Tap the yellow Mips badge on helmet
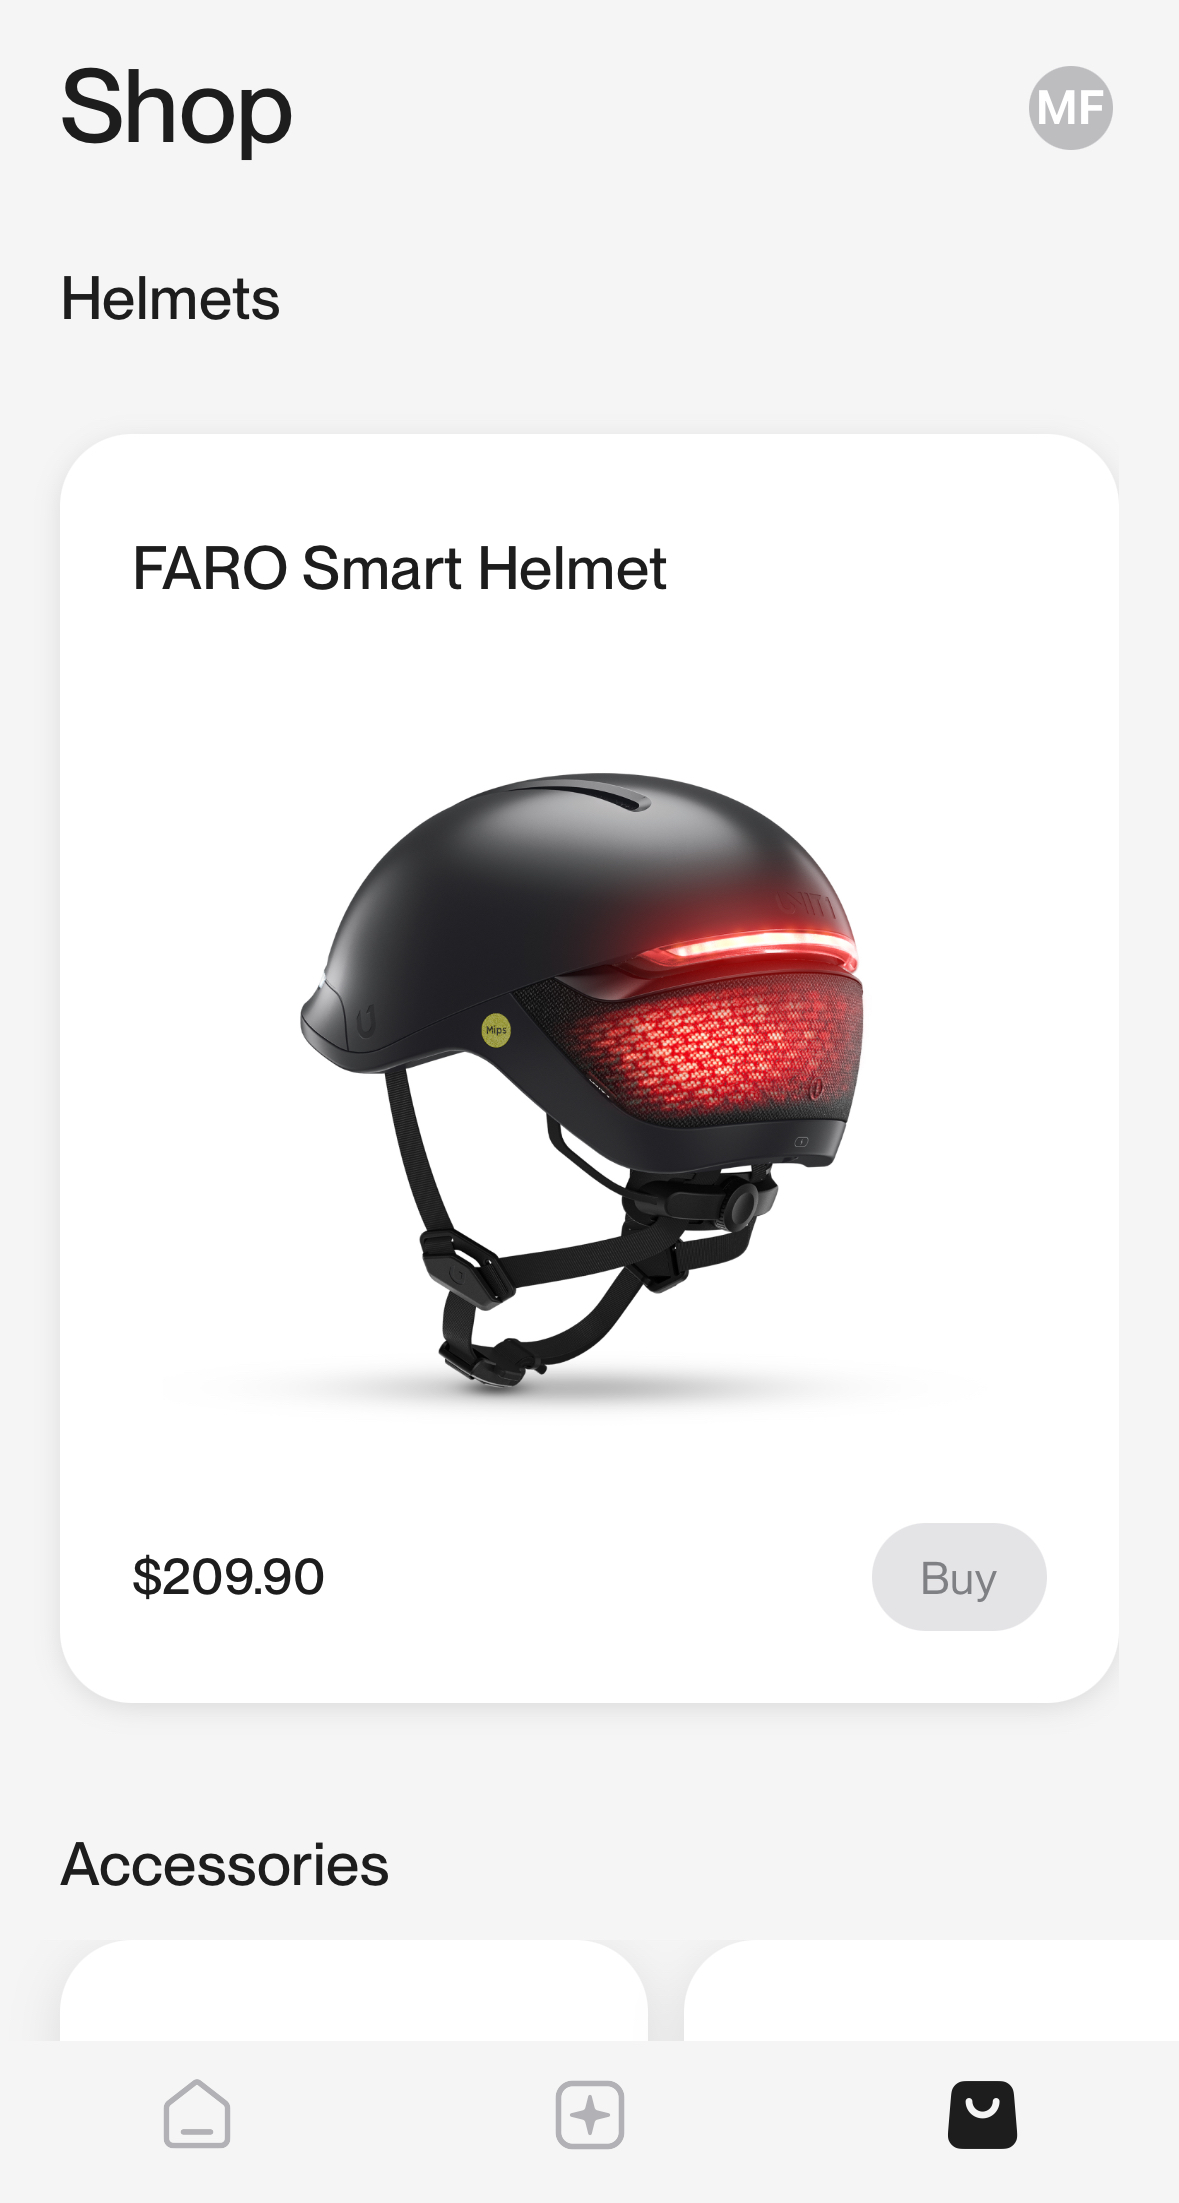The height and width of the screenshot is (2203, 1179). 496,1029
